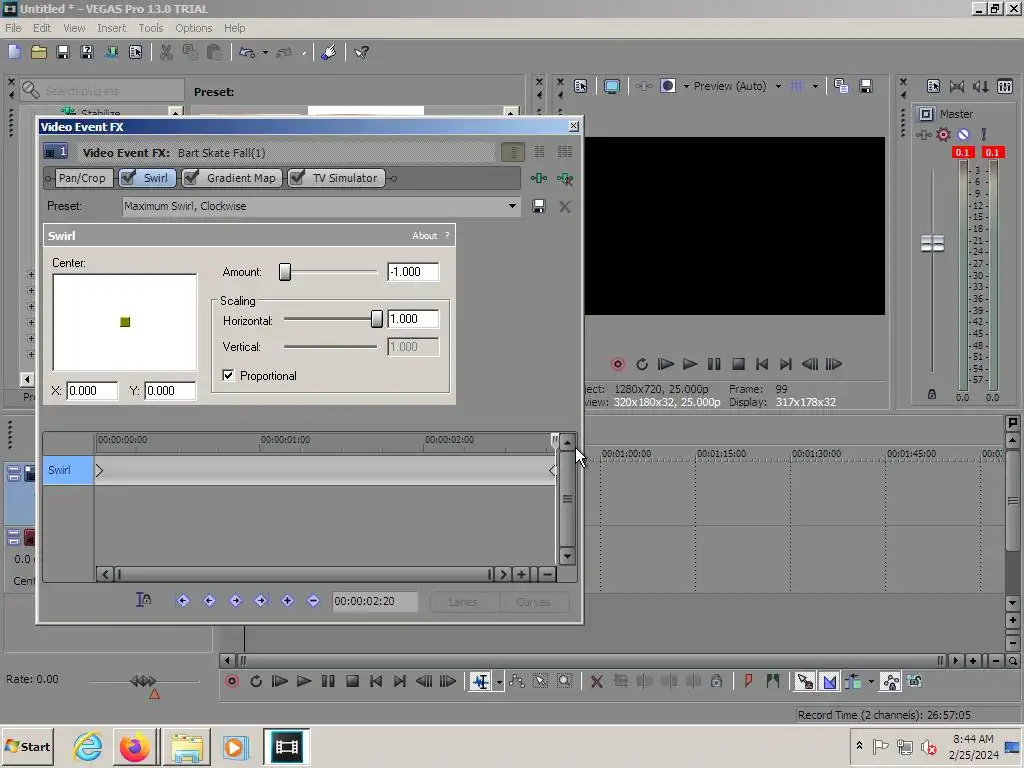
Task: Toggle the Swirl effect checkbox
Action: (x=129, y=178)
